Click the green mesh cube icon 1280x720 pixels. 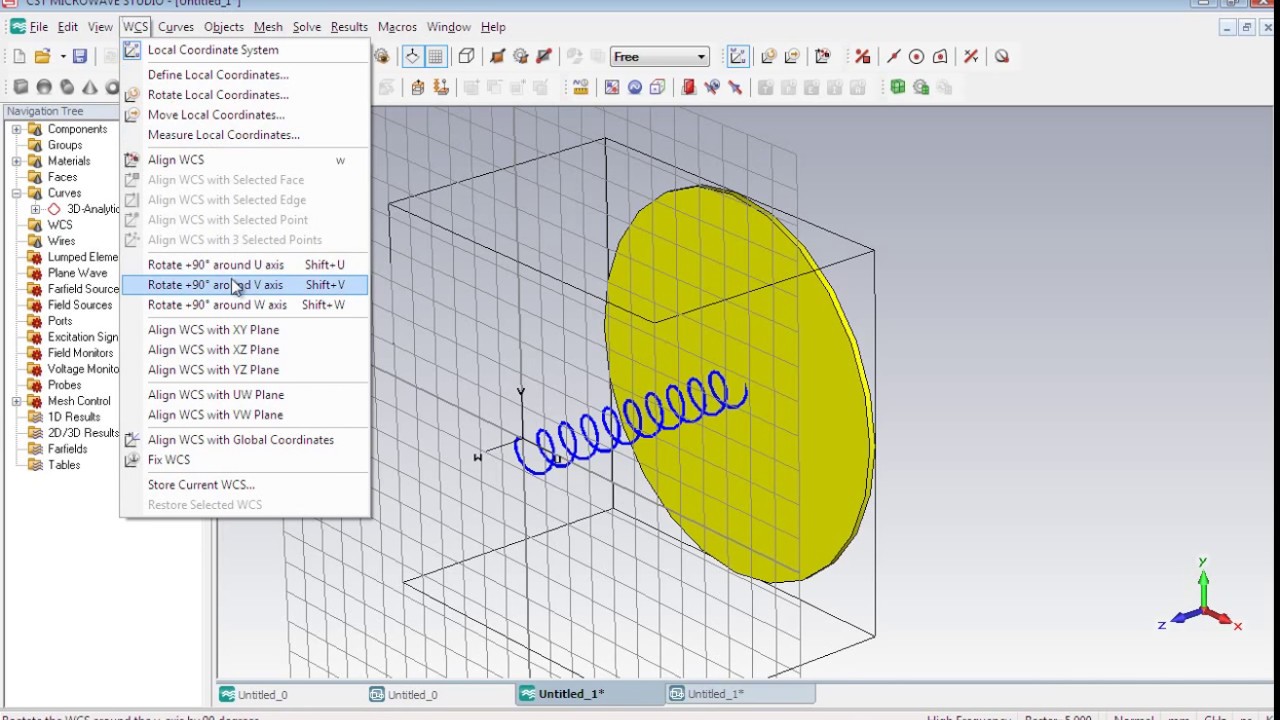coord(898,87)
